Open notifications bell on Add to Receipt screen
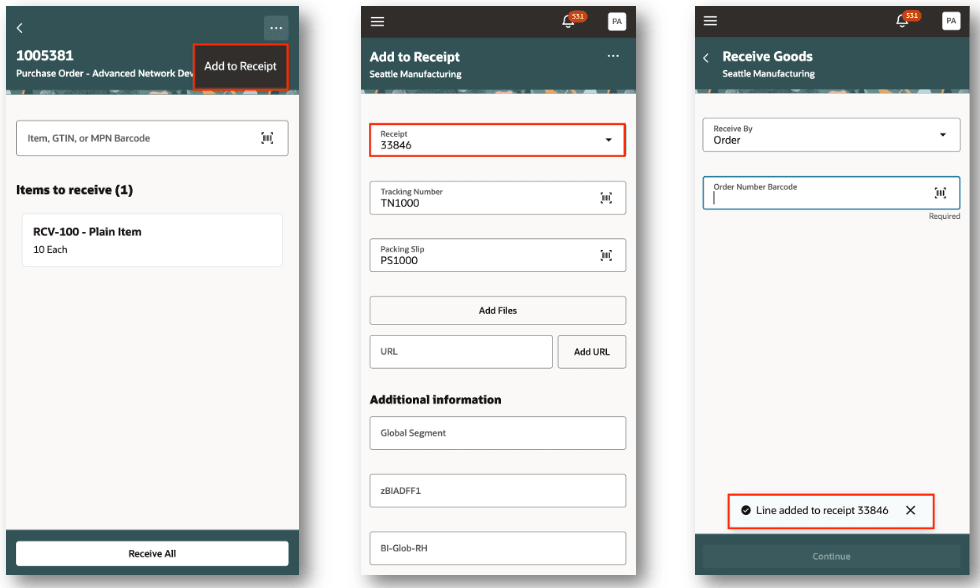The image size is (980, 588). pyautogui.click(x=568, y=21)
